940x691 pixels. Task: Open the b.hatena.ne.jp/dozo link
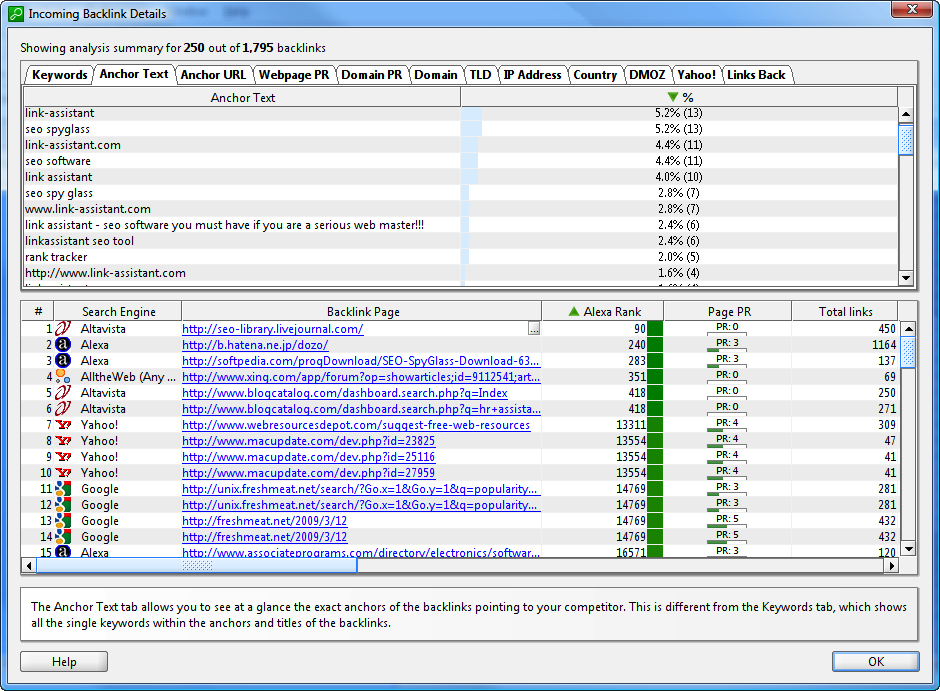tap(255, 345)
